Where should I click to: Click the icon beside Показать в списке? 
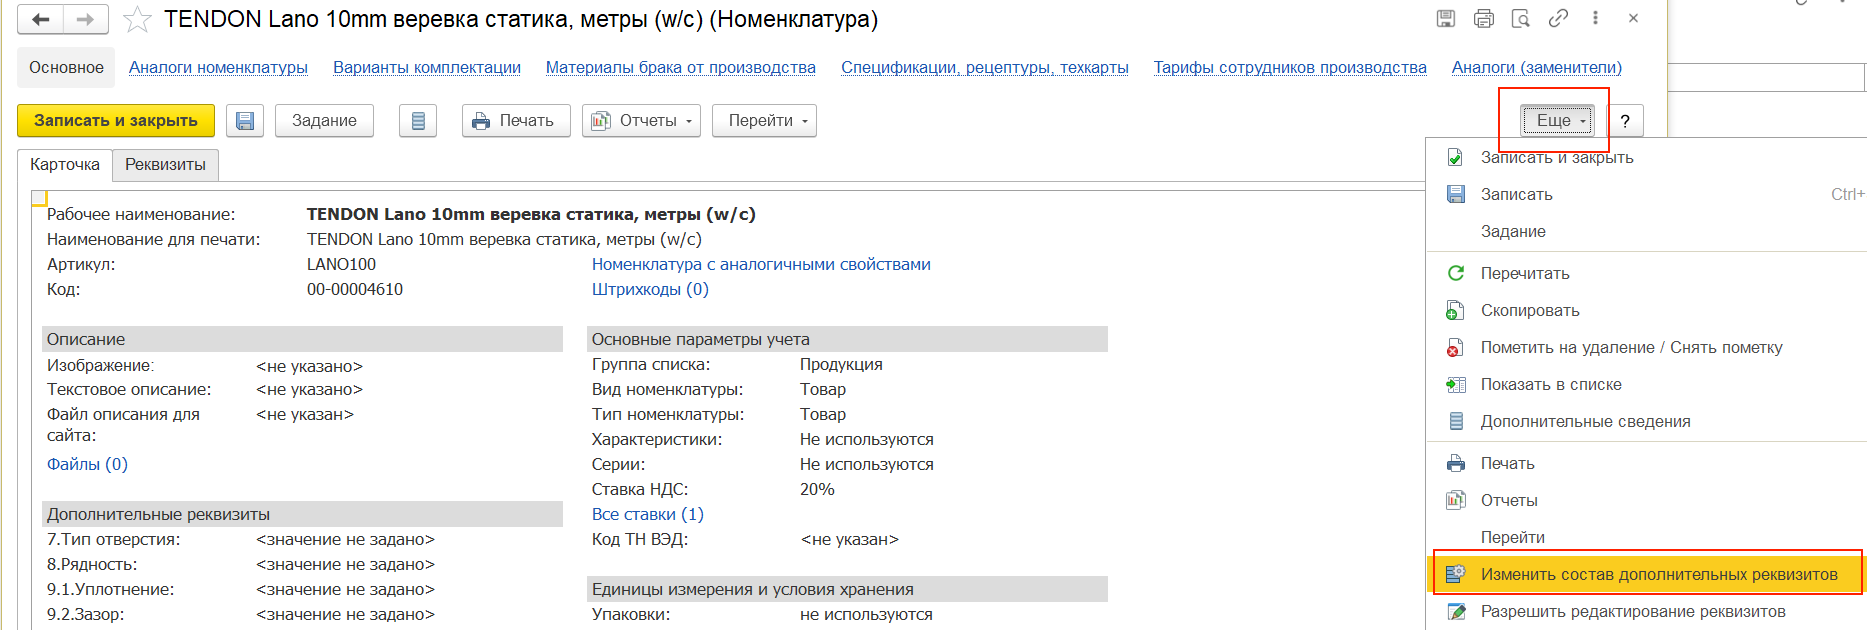[x=1456, y=385]
